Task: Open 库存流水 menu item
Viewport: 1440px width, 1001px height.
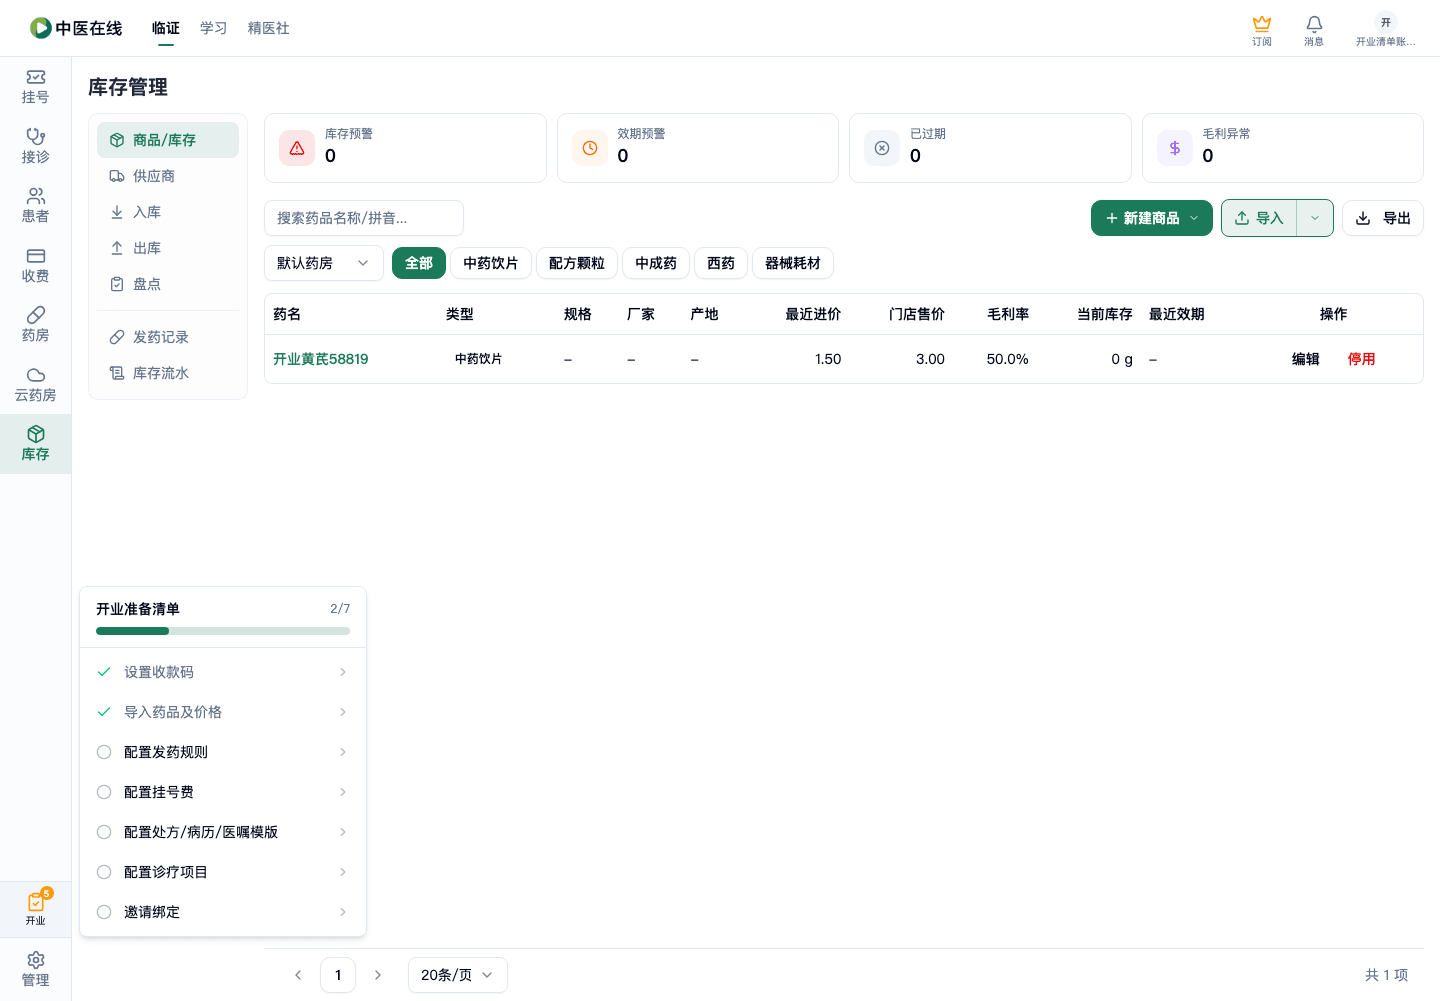Action: click(x=168, y=373)
